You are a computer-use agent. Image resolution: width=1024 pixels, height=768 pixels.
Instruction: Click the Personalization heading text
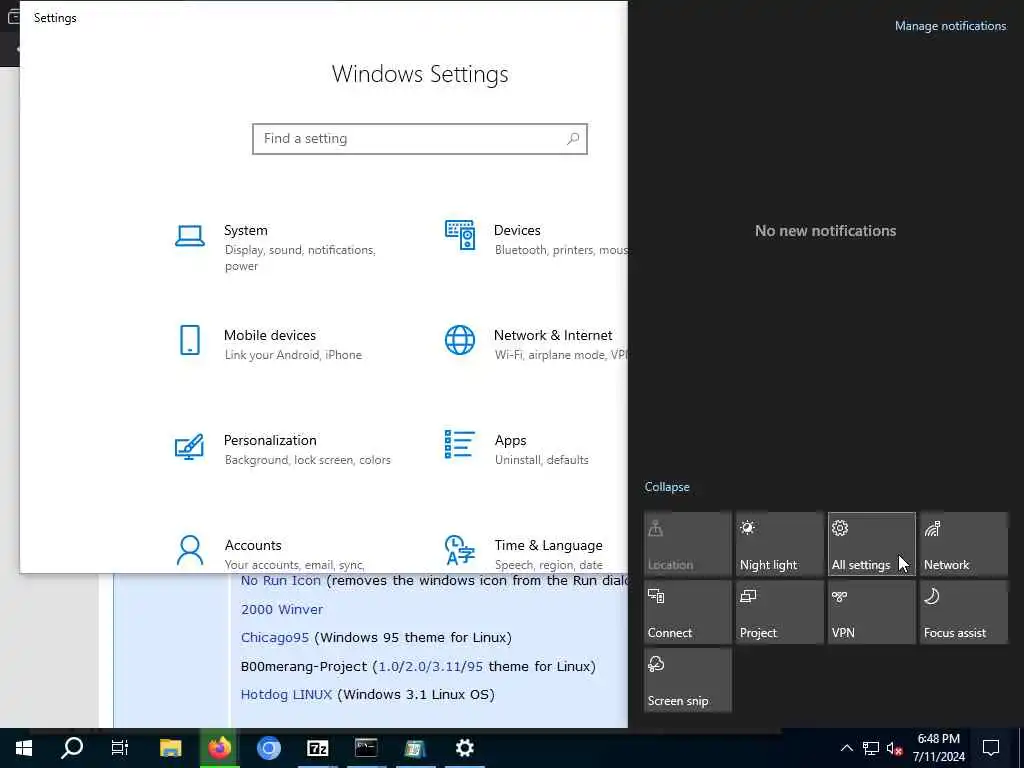pyautogui.click(x=270, y=440)
